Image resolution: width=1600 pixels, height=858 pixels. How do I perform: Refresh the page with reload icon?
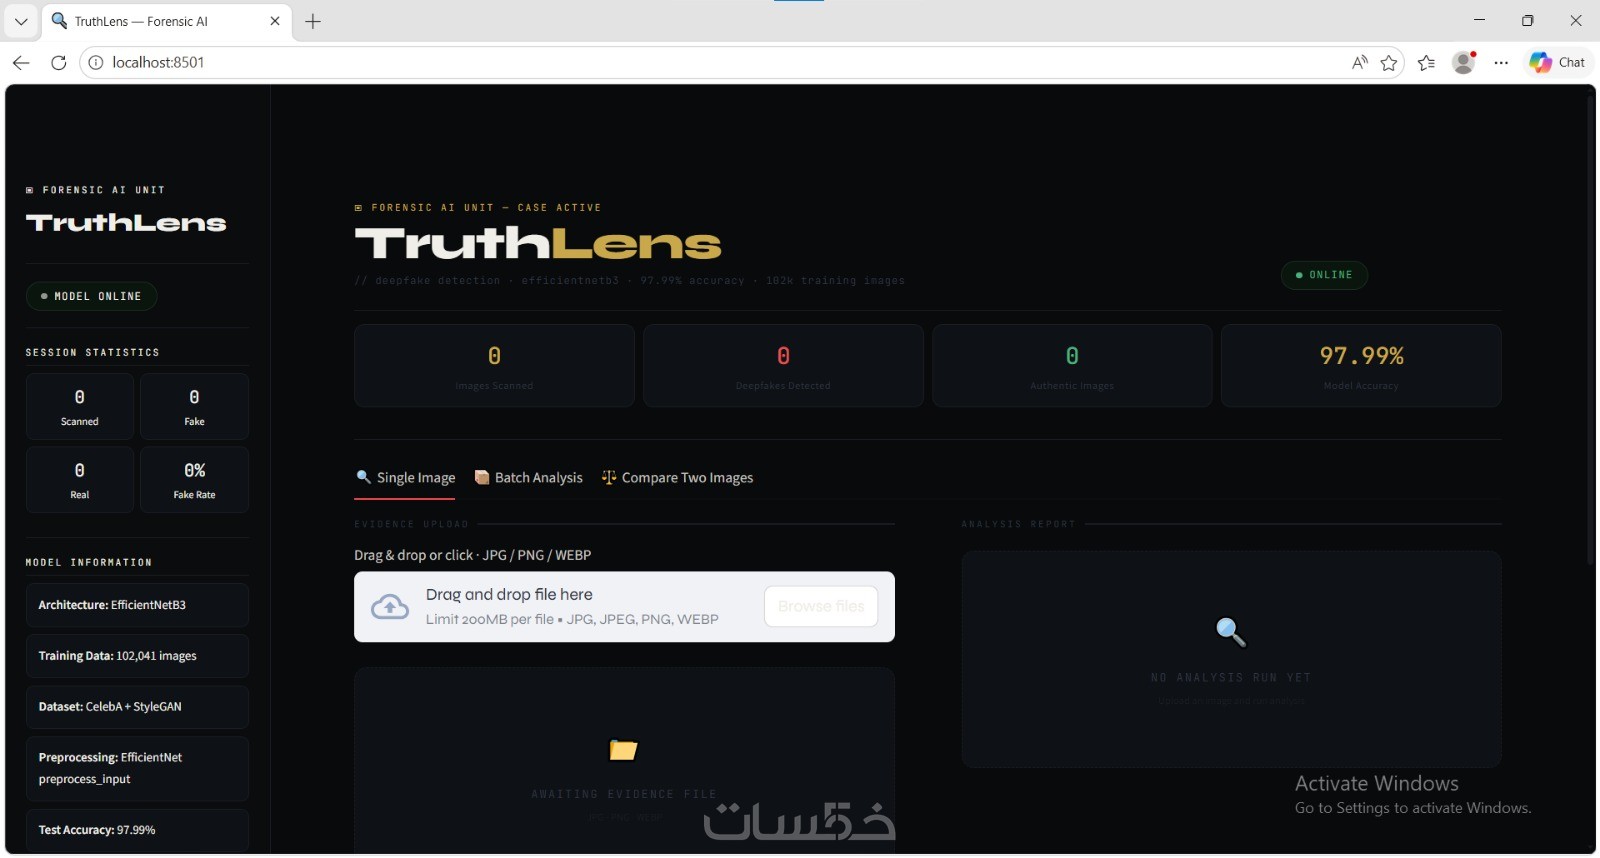59,62
